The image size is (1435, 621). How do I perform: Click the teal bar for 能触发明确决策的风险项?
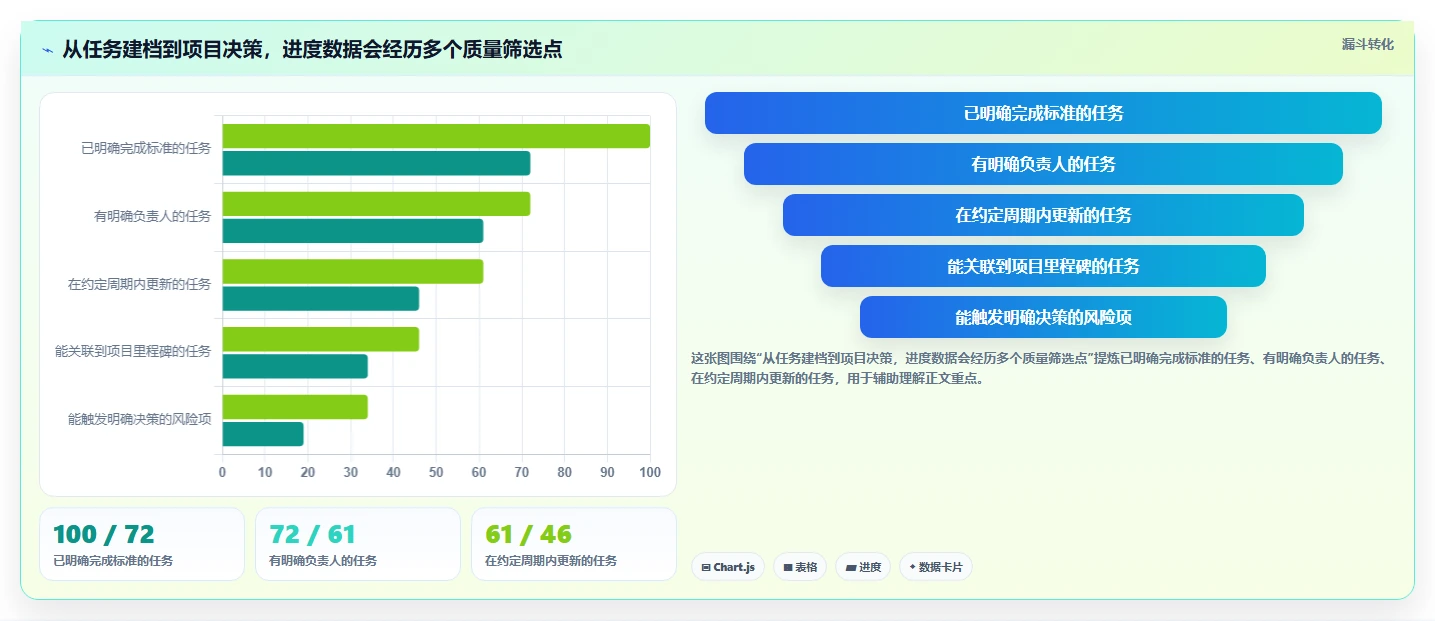263,434
